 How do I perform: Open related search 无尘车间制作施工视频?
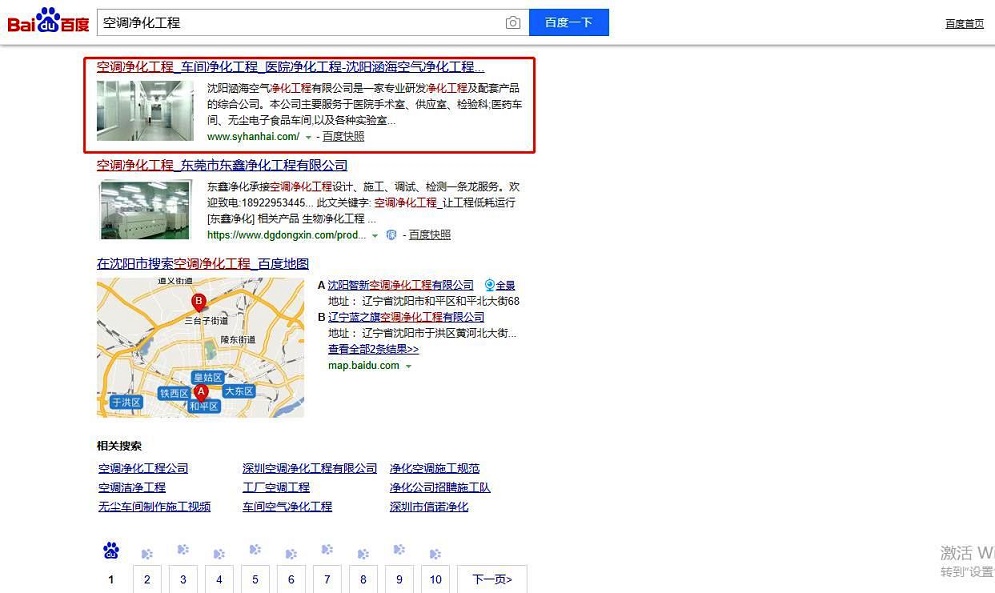coord(154,507)
